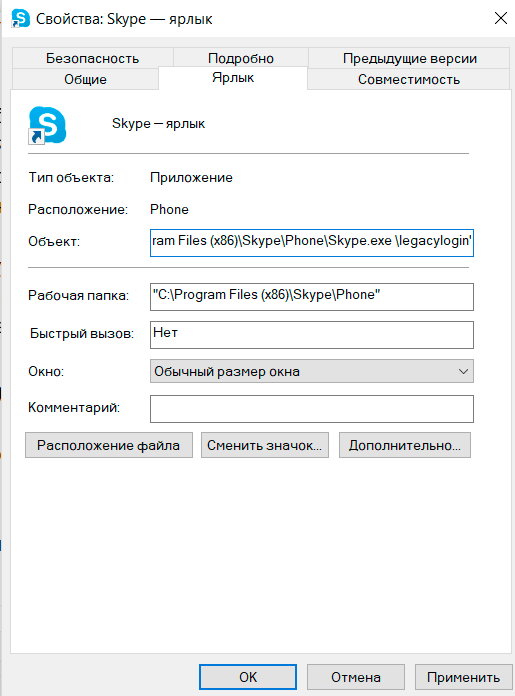Click the Свойства: Skype — ярлык title text

(124, 19)
